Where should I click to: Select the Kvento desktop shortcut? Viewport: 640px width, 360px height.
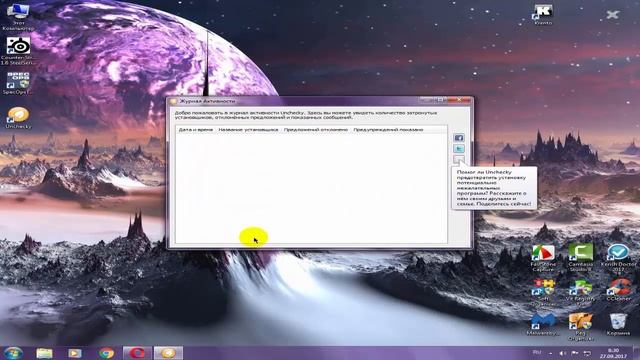pyautogui.click(x=543, y=14)
